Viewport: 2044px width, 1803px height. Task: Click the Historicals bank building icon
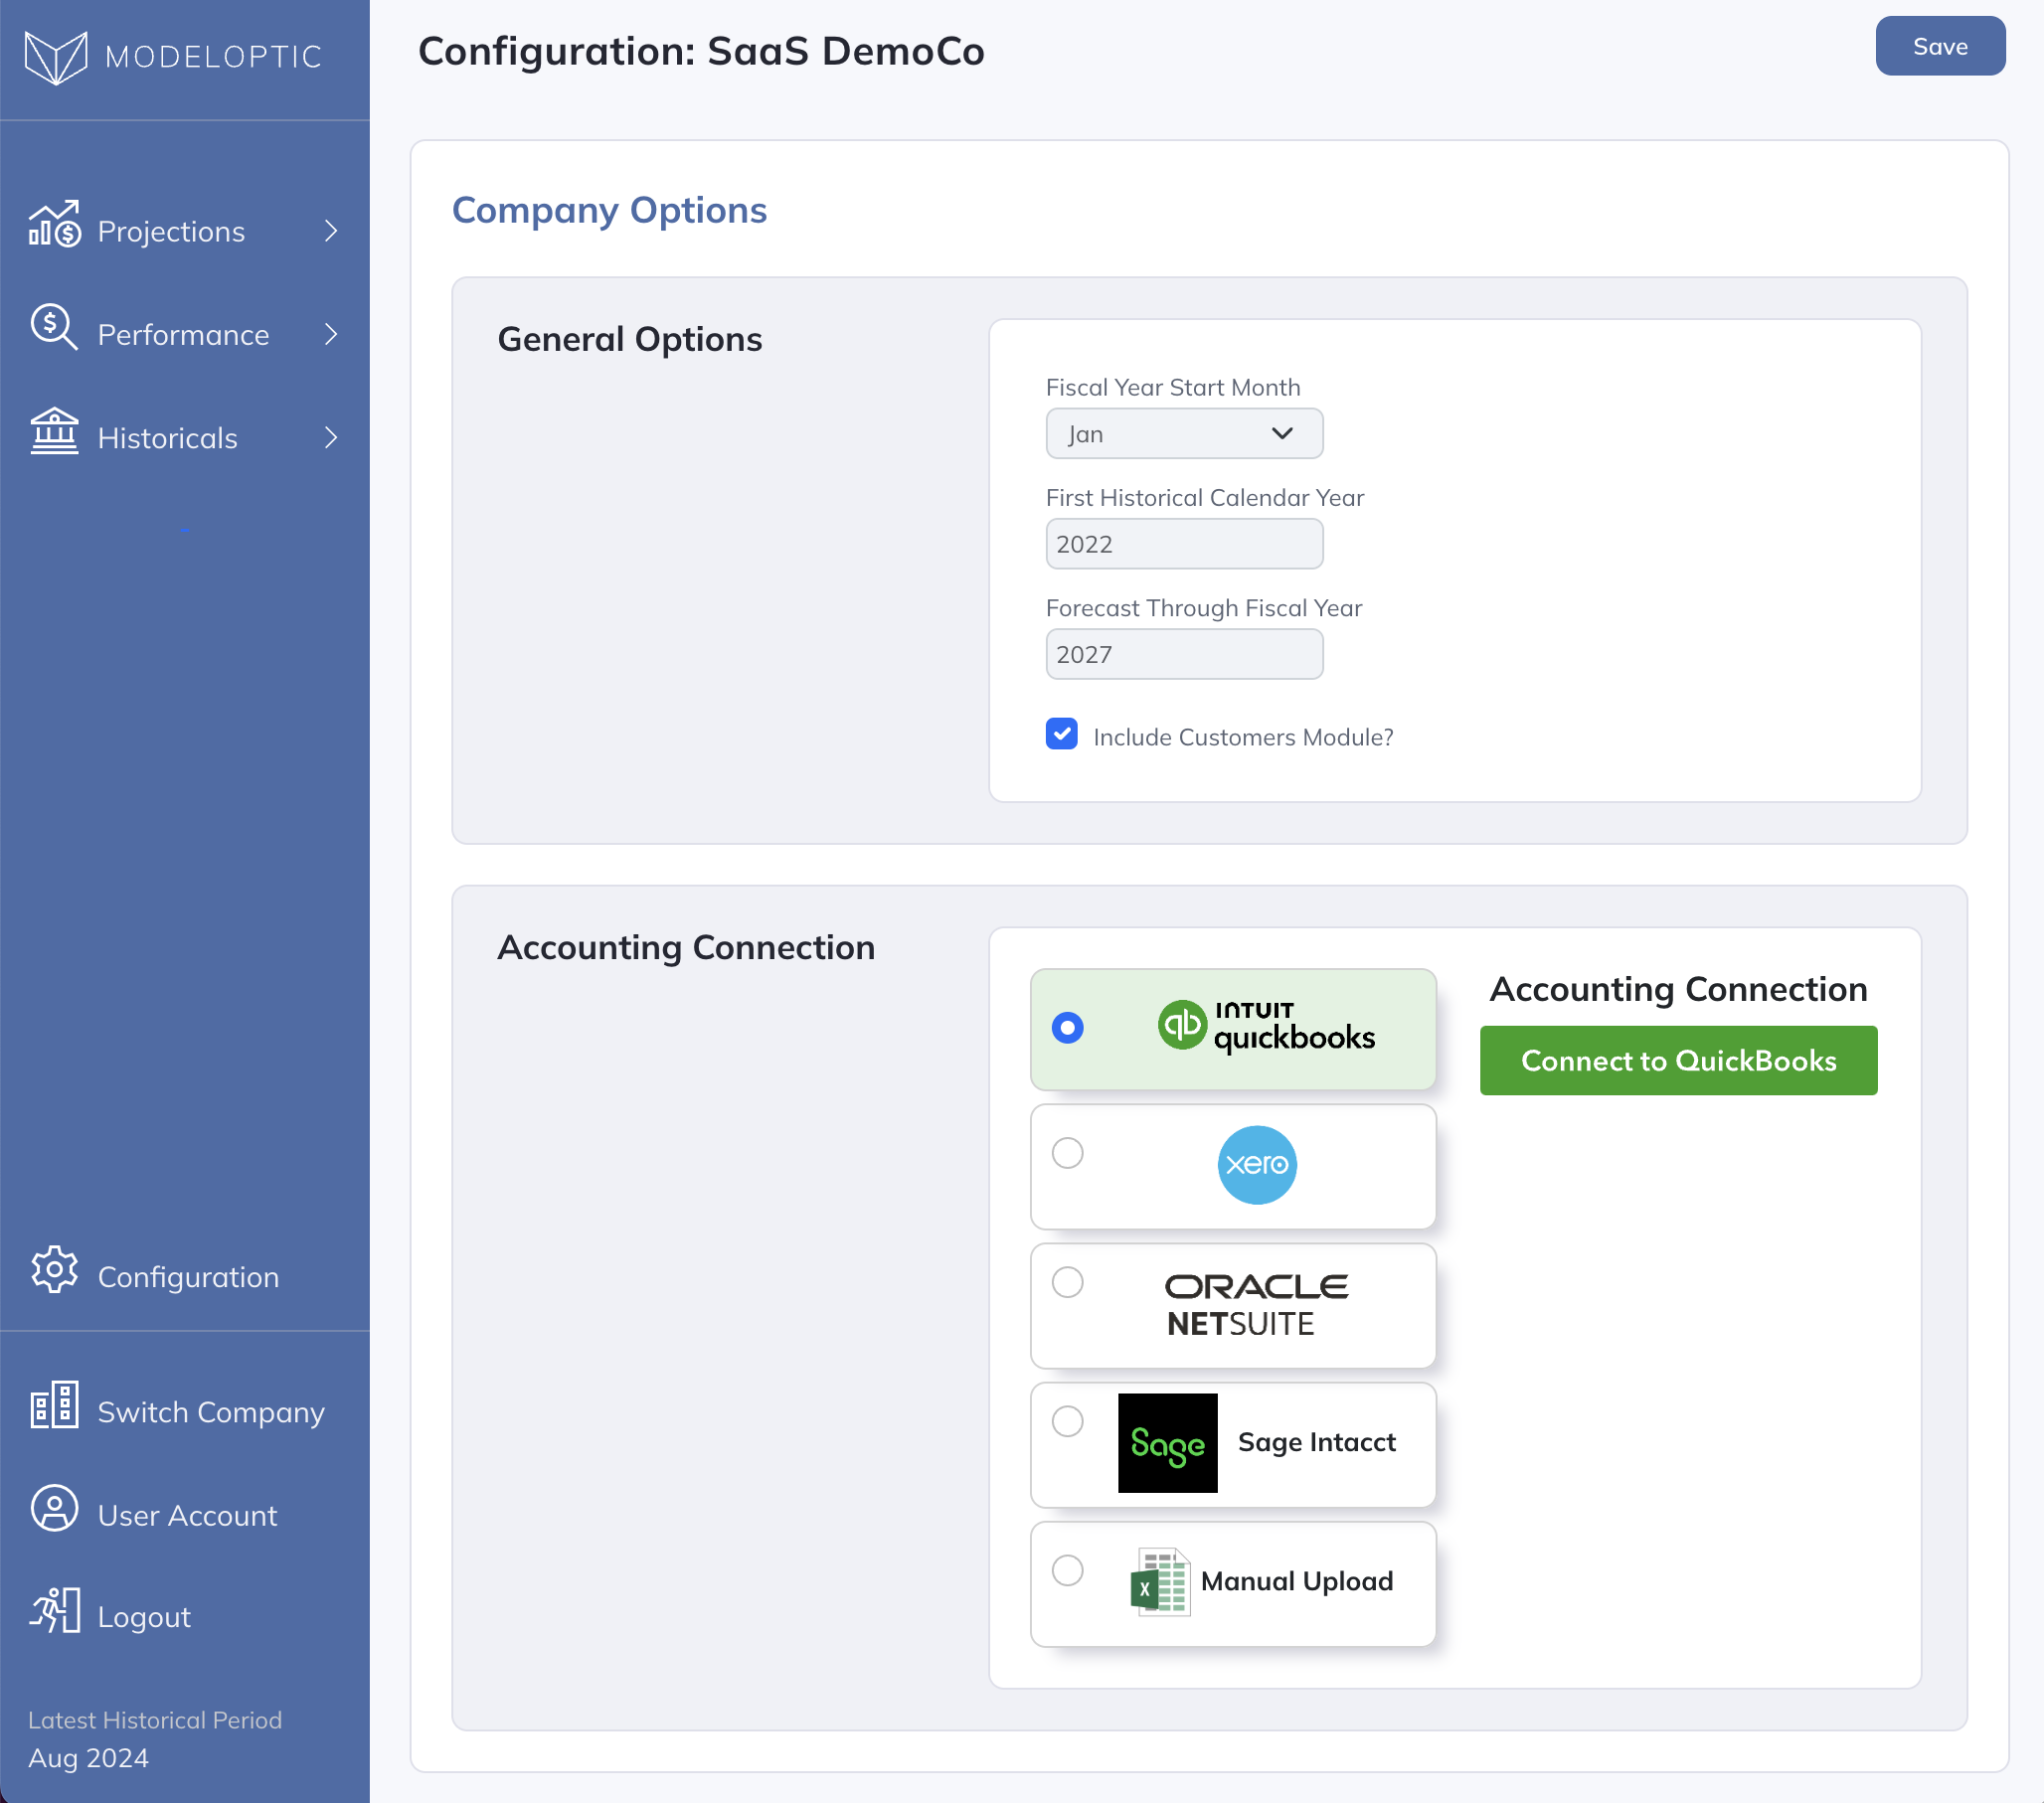coord(54,431)
